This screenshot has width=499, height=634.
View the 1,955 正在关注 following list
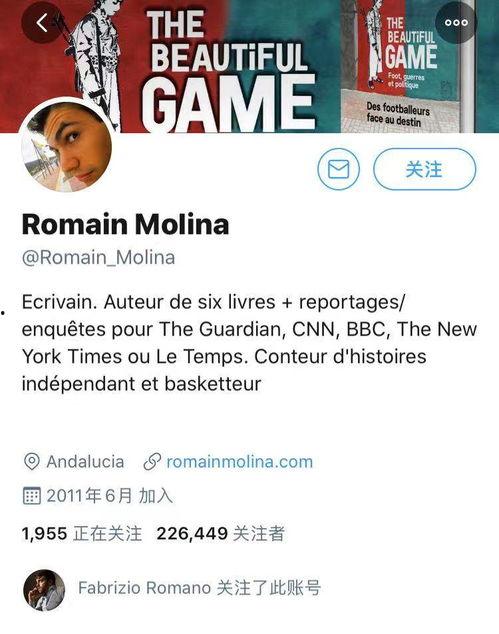pos(82,533)
